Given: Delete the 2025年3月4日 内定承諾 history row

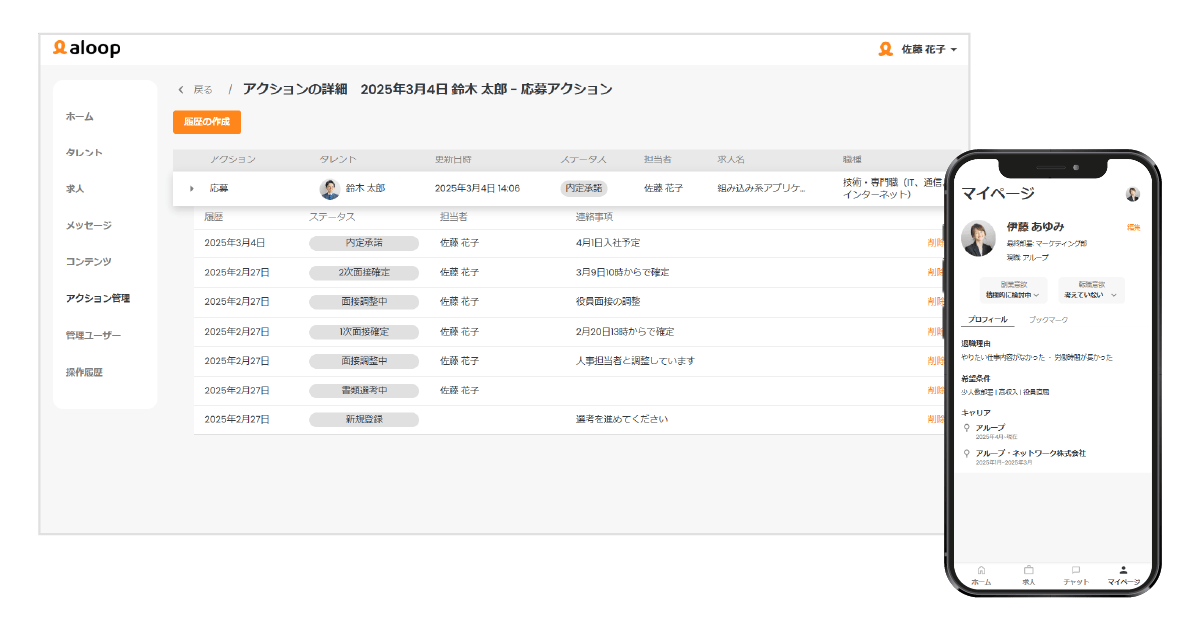Looking at the screenshot, I should point(935,242).
